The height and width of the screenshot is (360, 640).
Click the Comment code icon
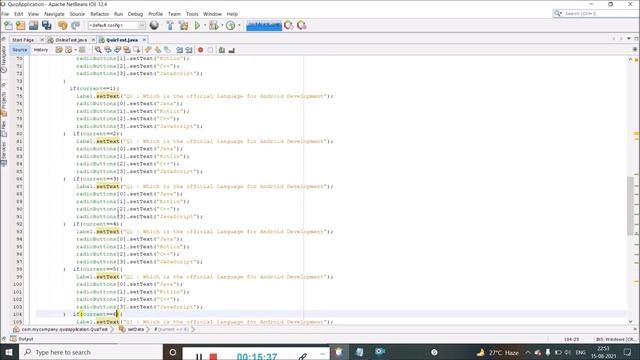click(222, 50)
